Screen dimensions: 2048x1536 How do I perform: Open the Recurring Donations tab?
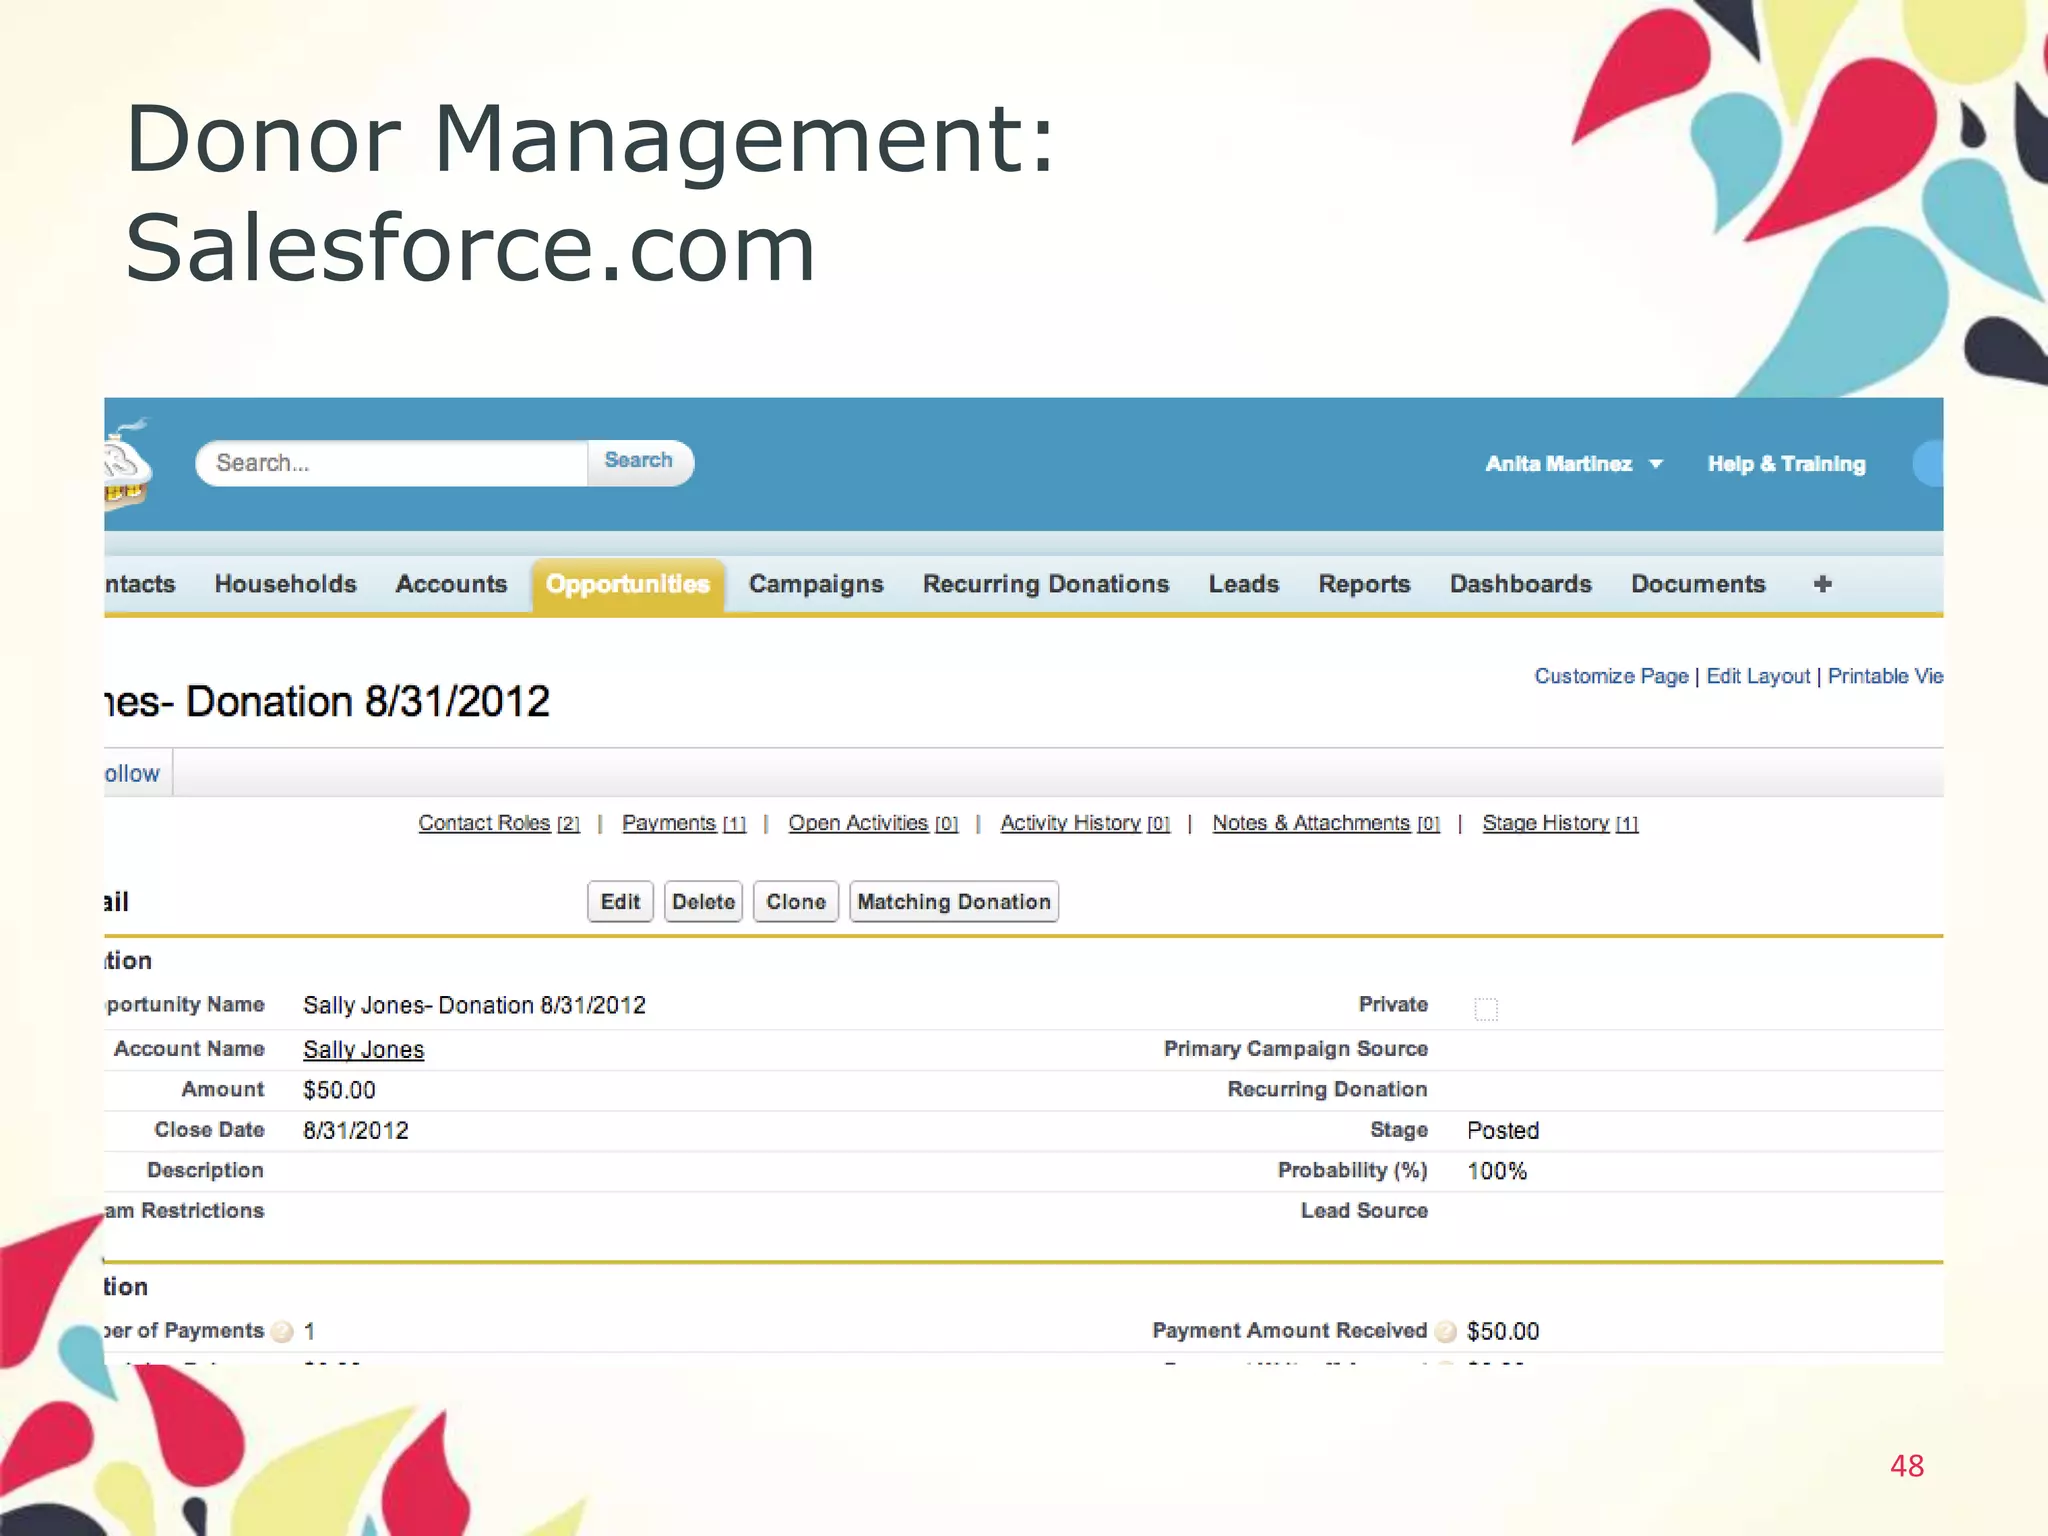click(x=1046, y=584)
